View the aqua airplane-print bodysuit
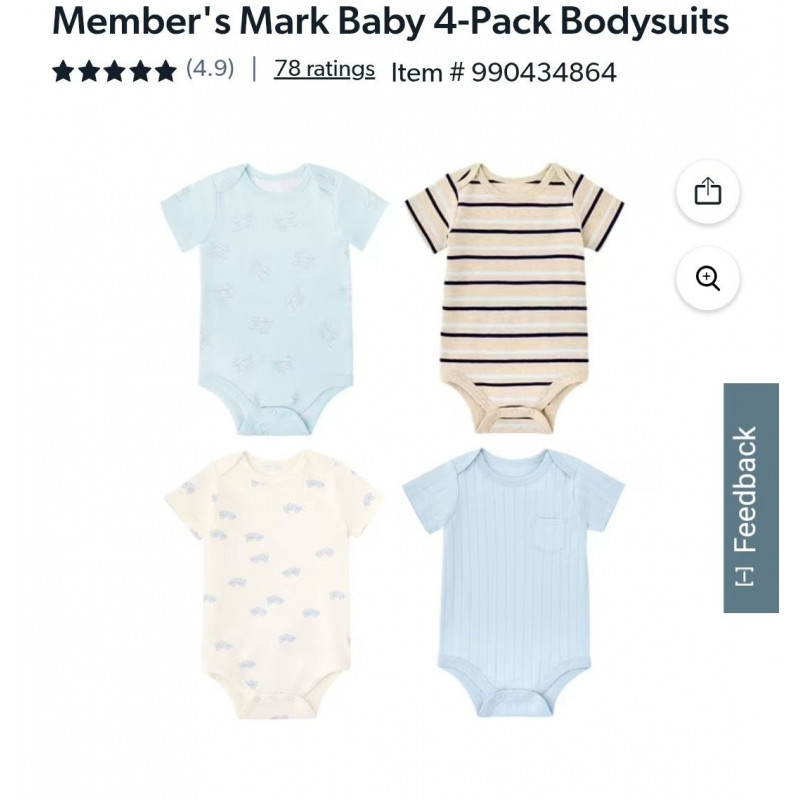Image resolution: width=800 pixels, height=800 pixels. [274, 299]
